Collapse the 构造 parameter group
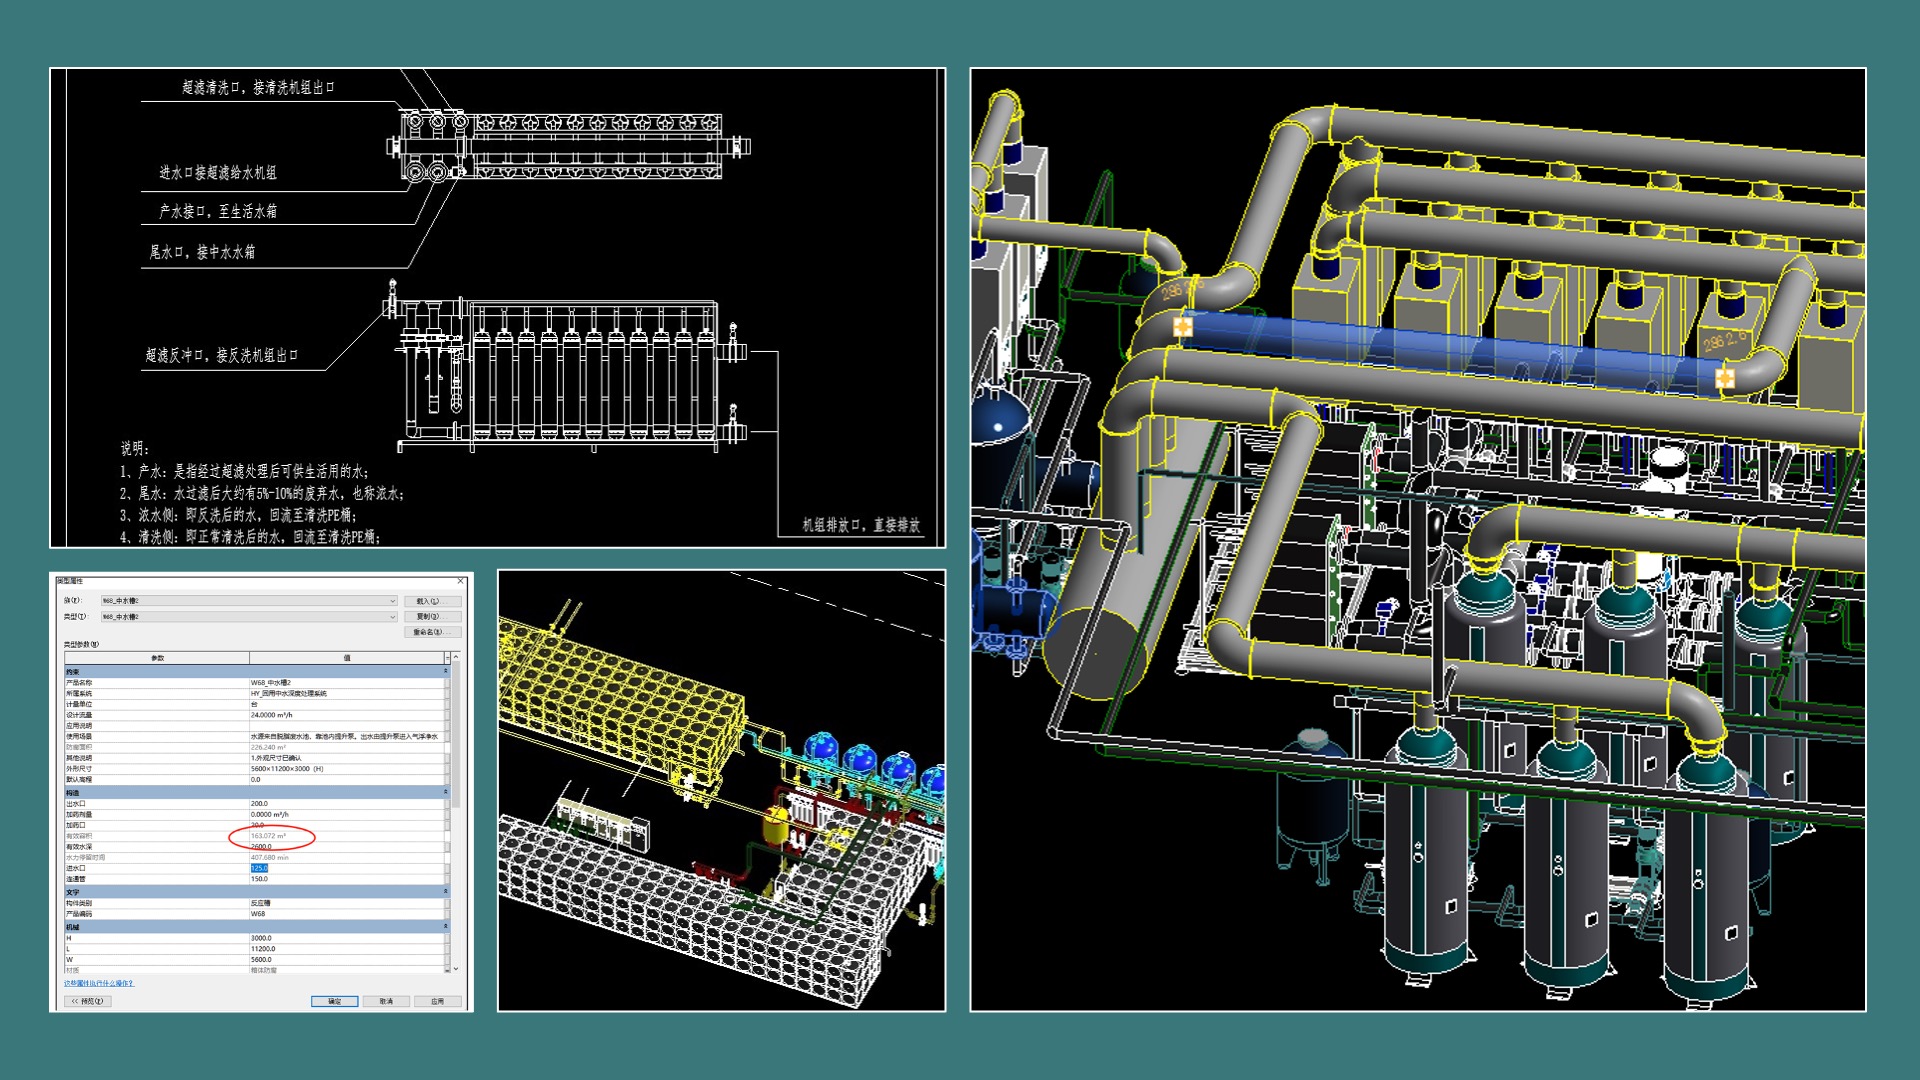This screenshot has width=1920, height=1080. (x=446, y=792)
